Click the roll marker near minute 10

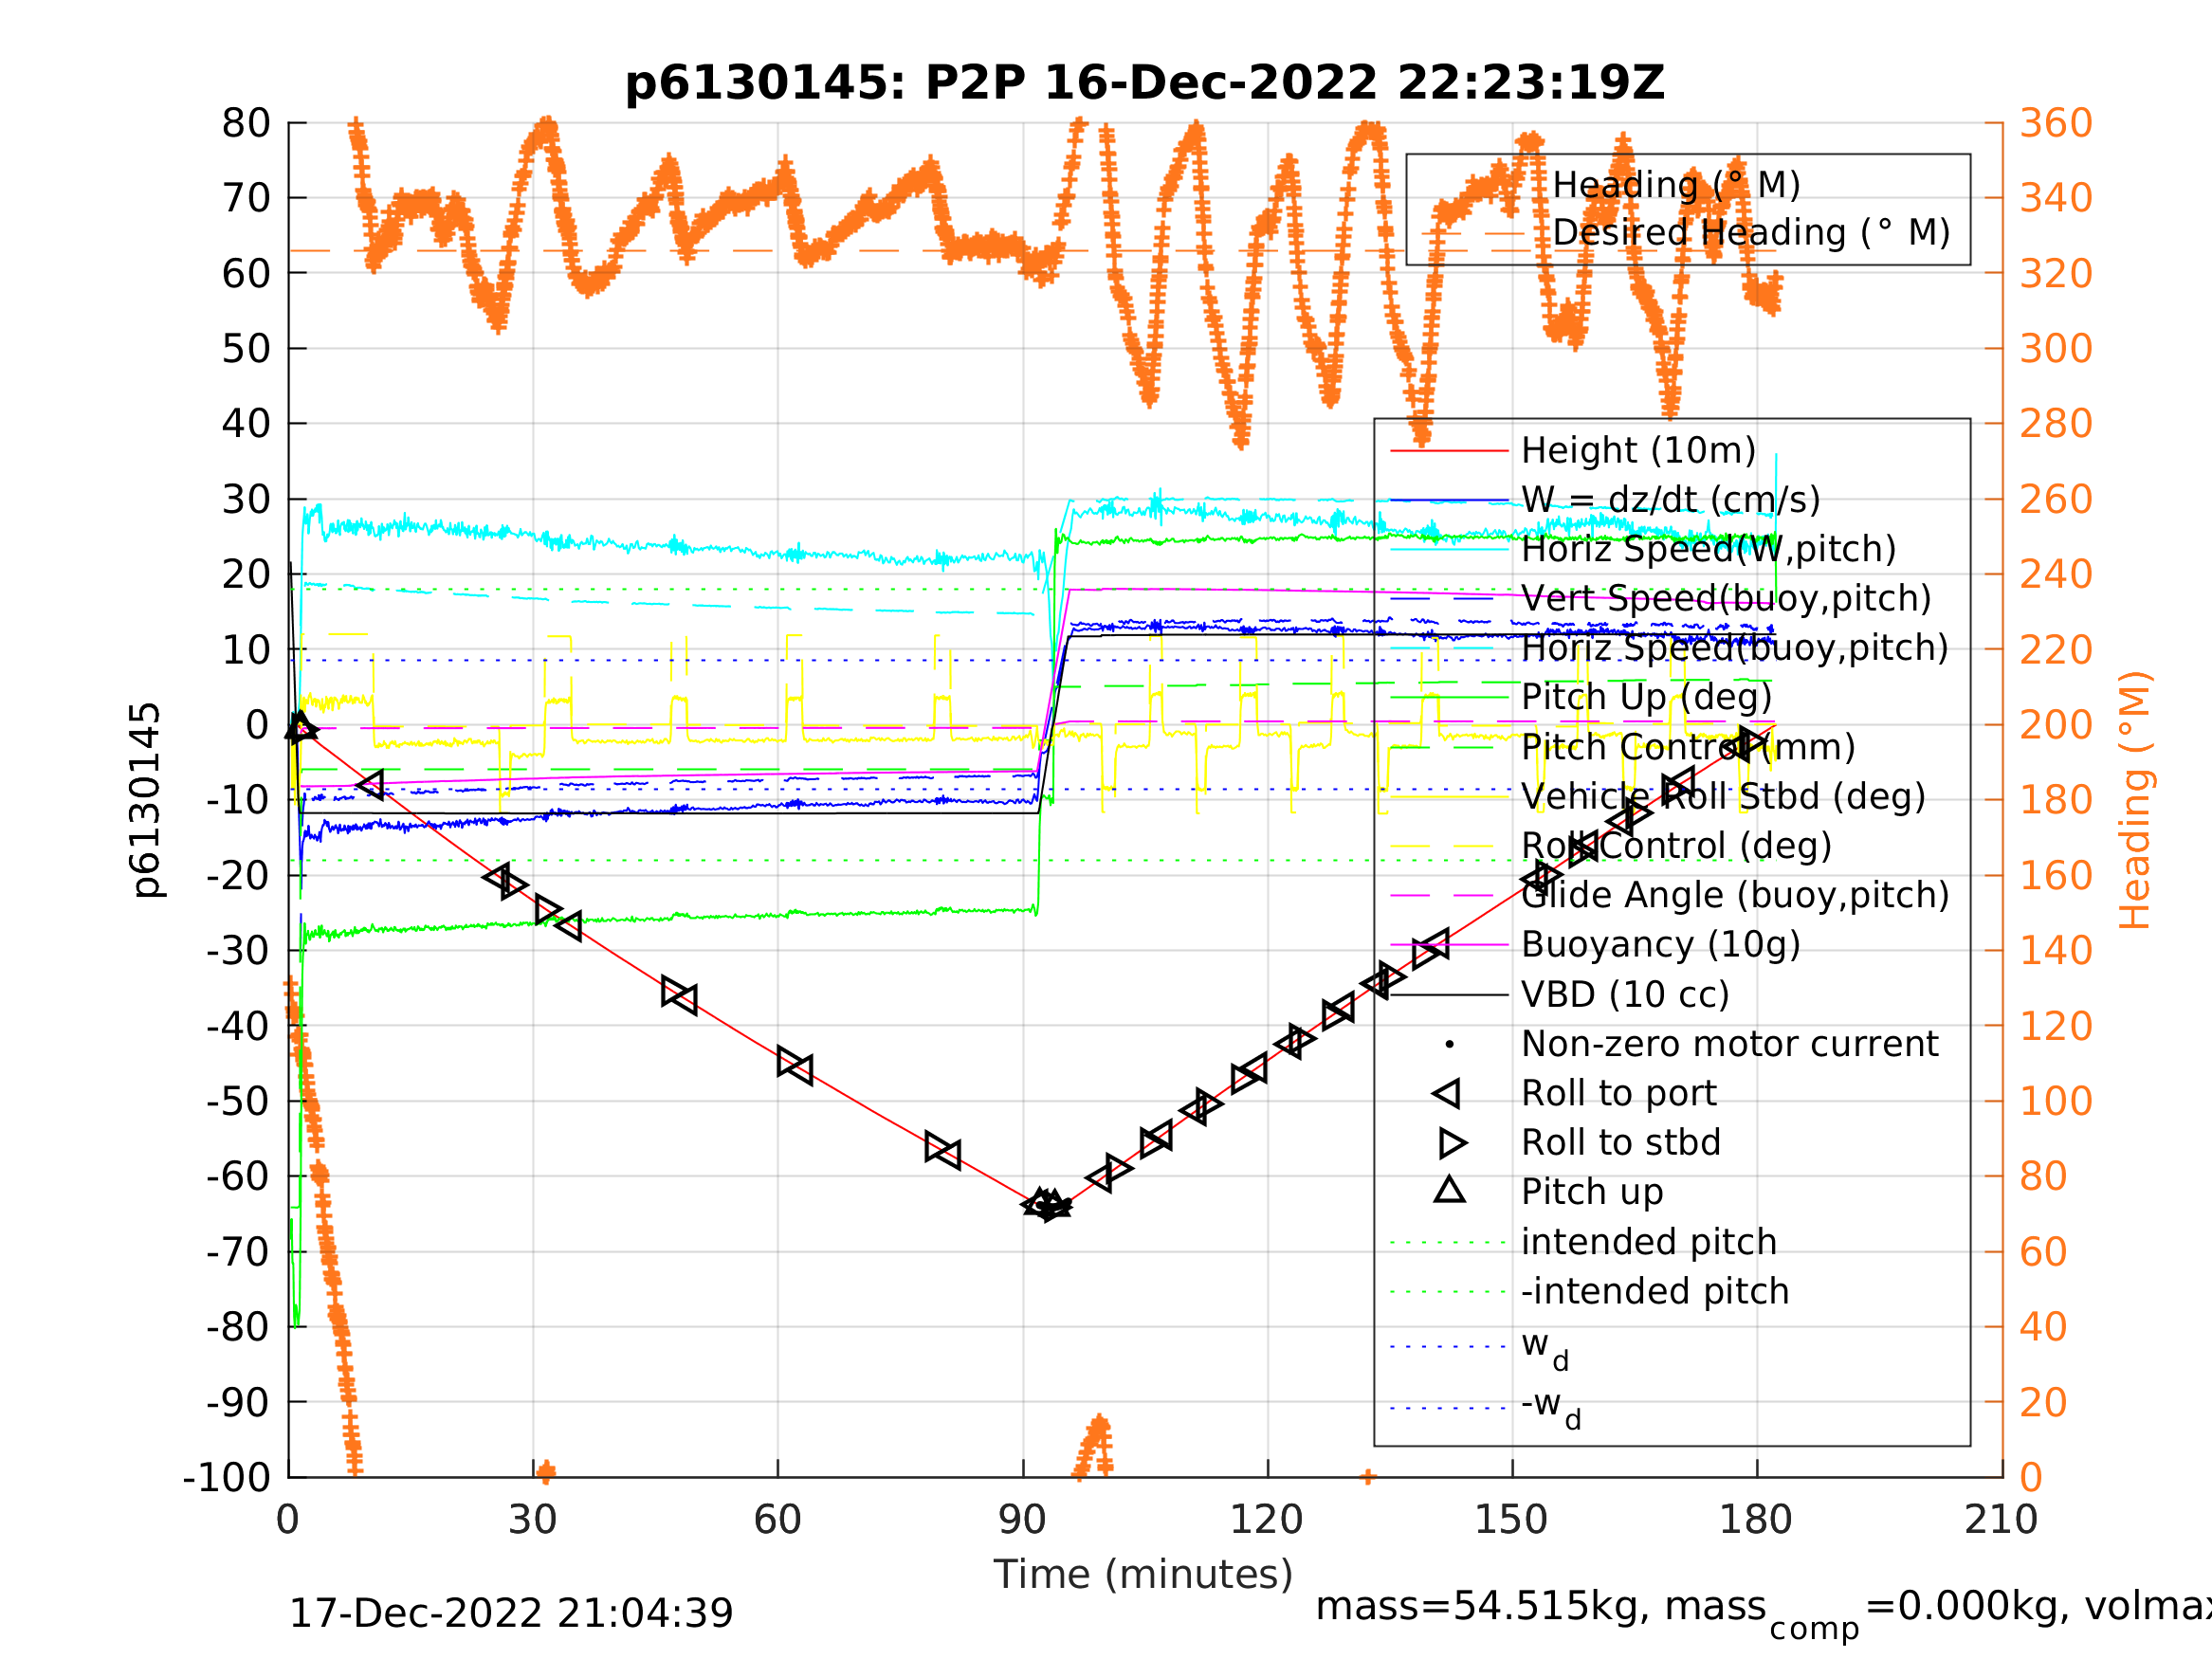coord(371,785)
